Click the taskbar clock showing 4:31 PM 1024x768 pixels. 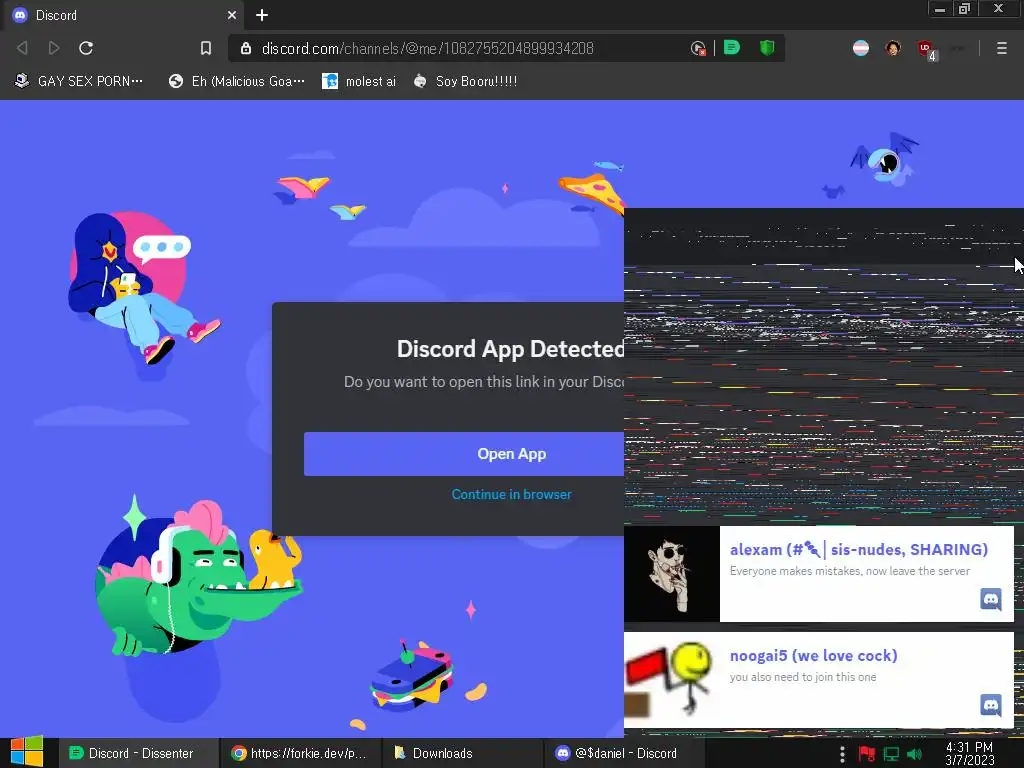point(970,753)
